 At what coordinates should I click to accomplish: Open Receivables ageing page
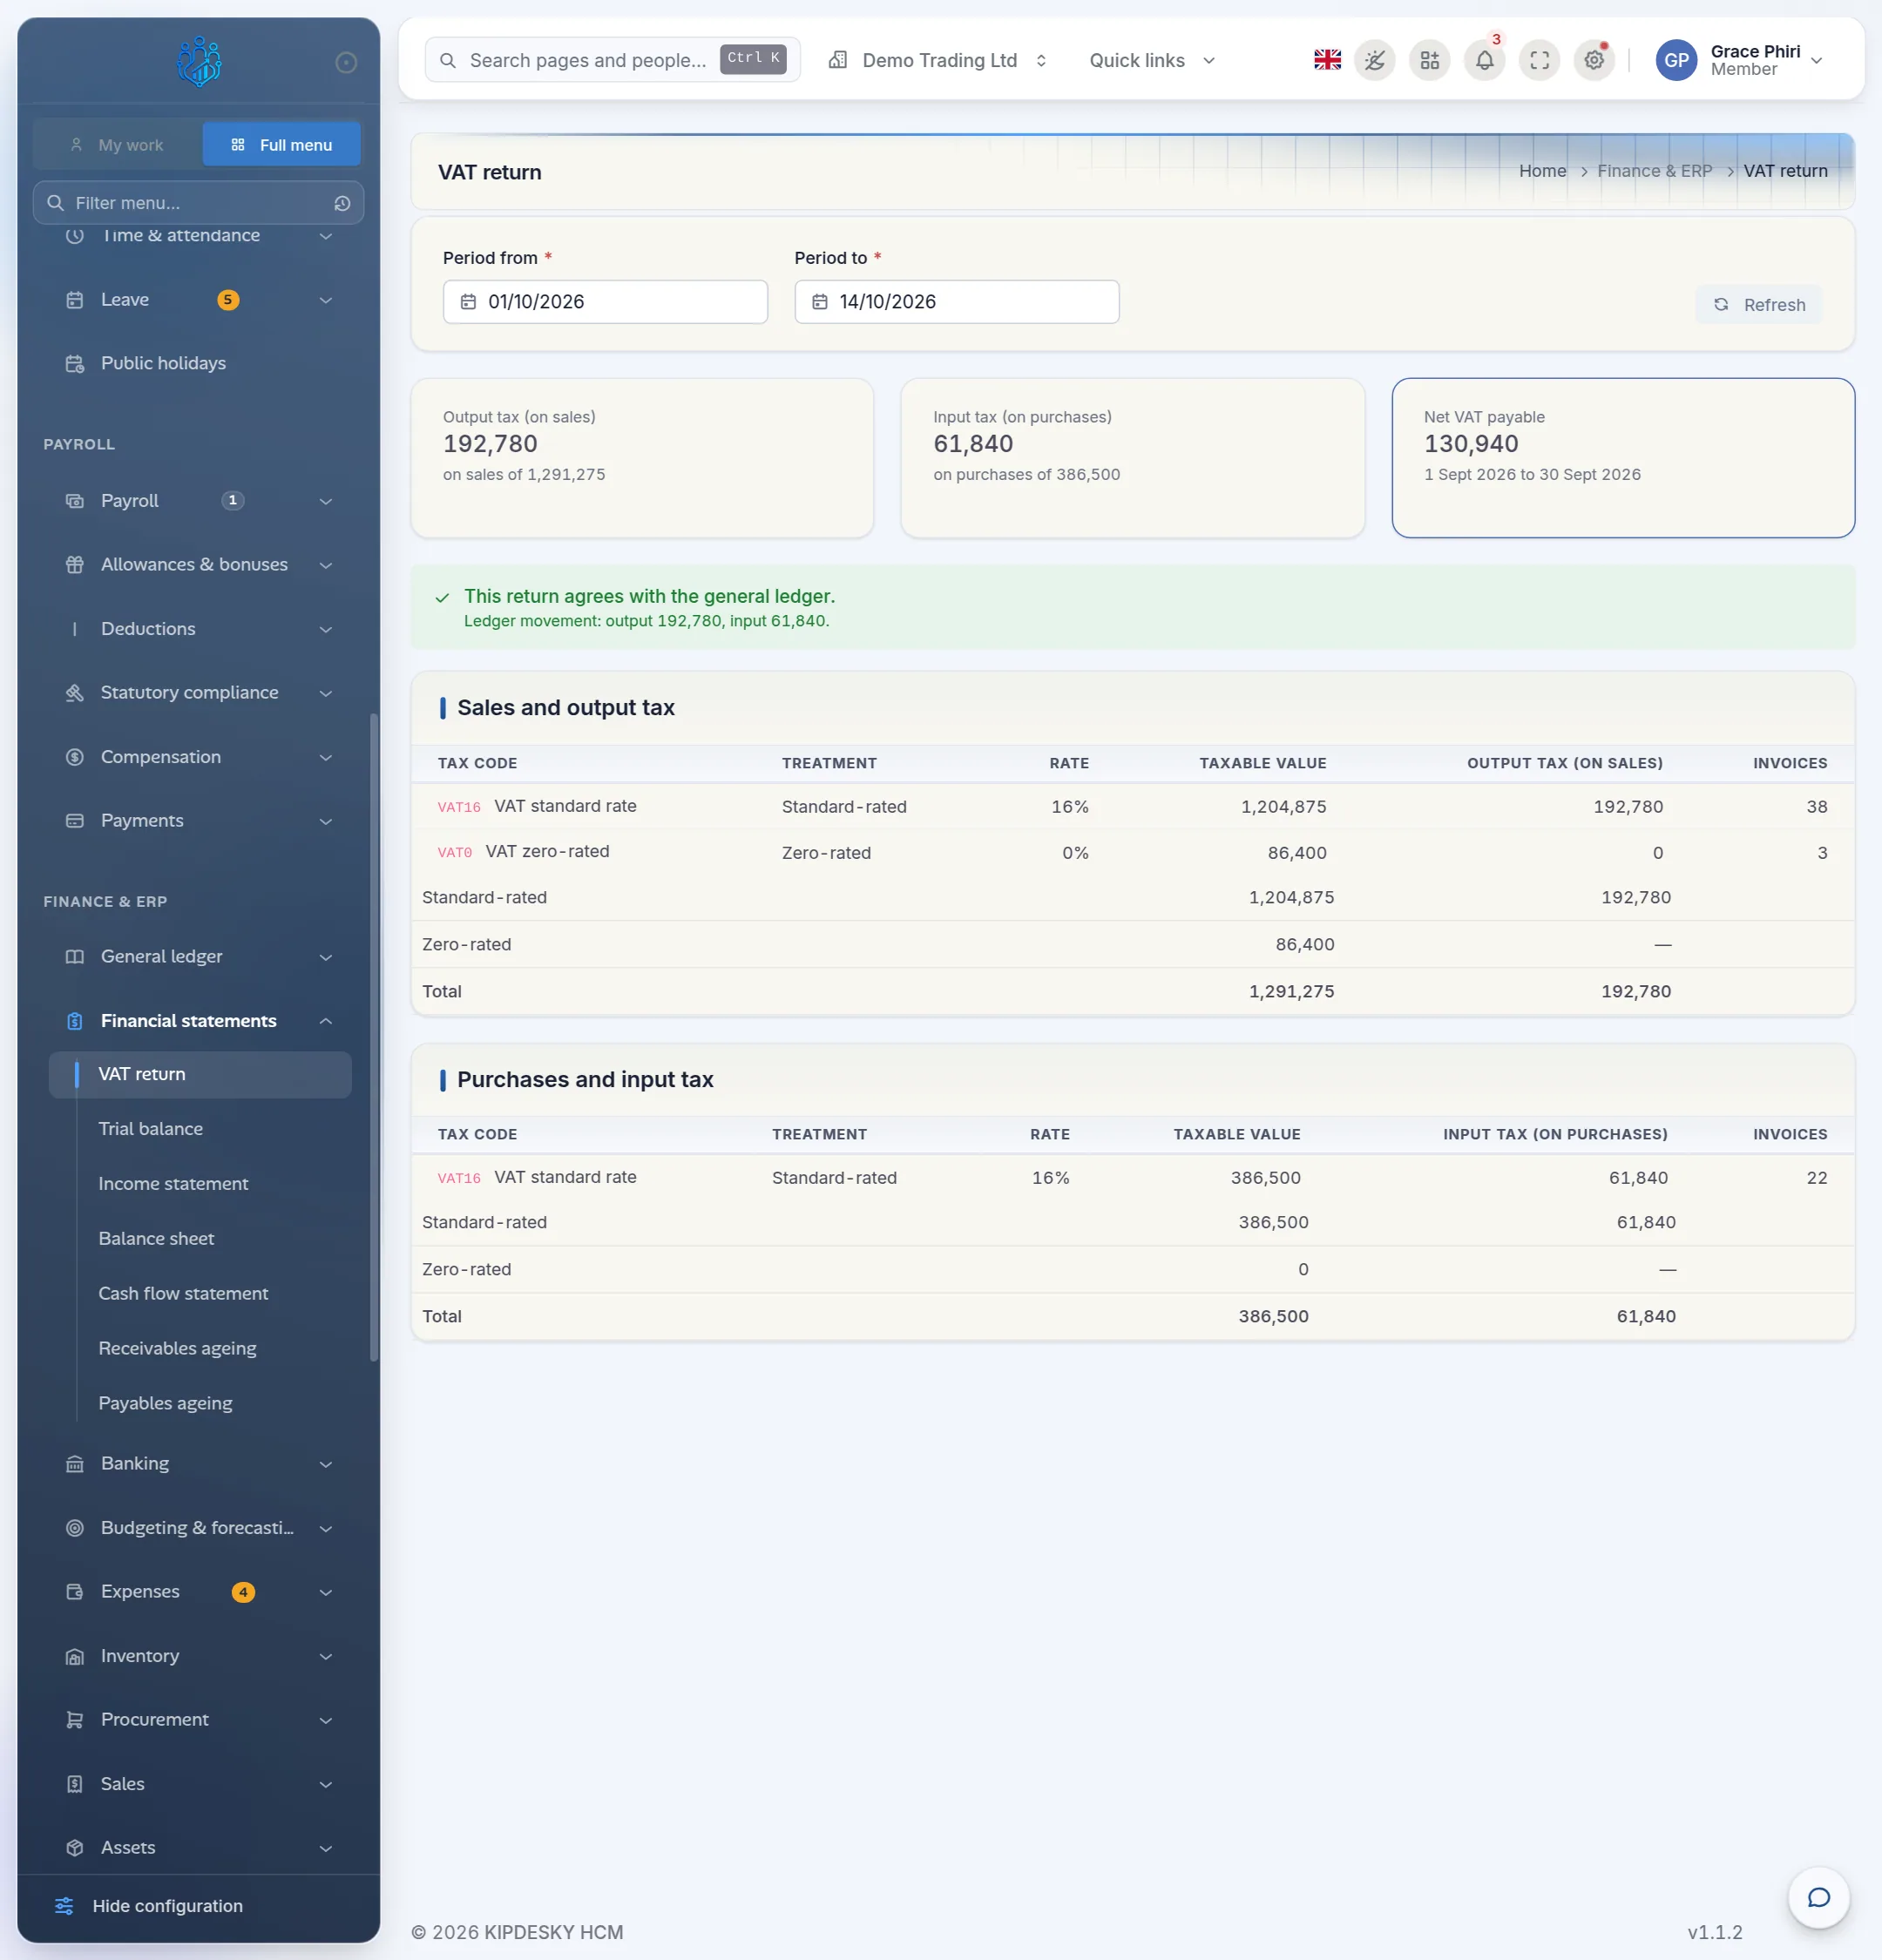[177, 1349]
